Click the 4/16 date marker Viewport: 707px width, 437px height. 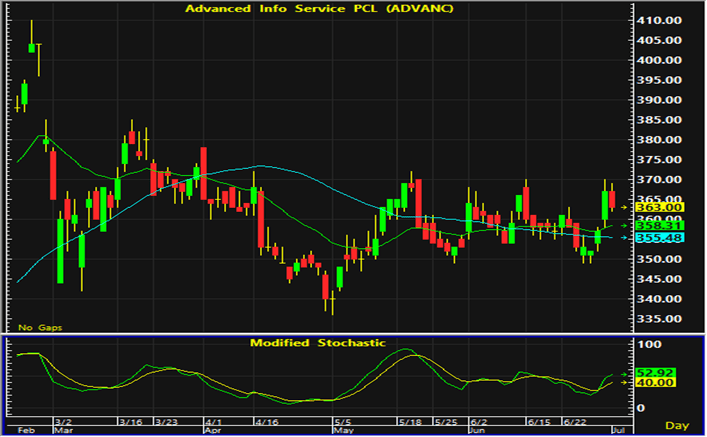tap(266, 422)
